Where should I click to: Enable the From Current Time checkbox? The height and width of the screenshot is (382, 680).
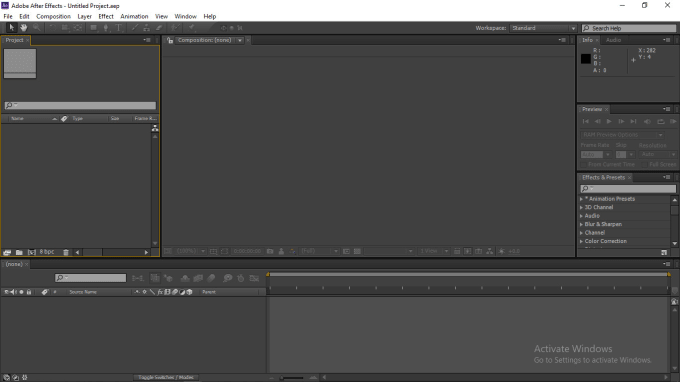coord(584,164)
